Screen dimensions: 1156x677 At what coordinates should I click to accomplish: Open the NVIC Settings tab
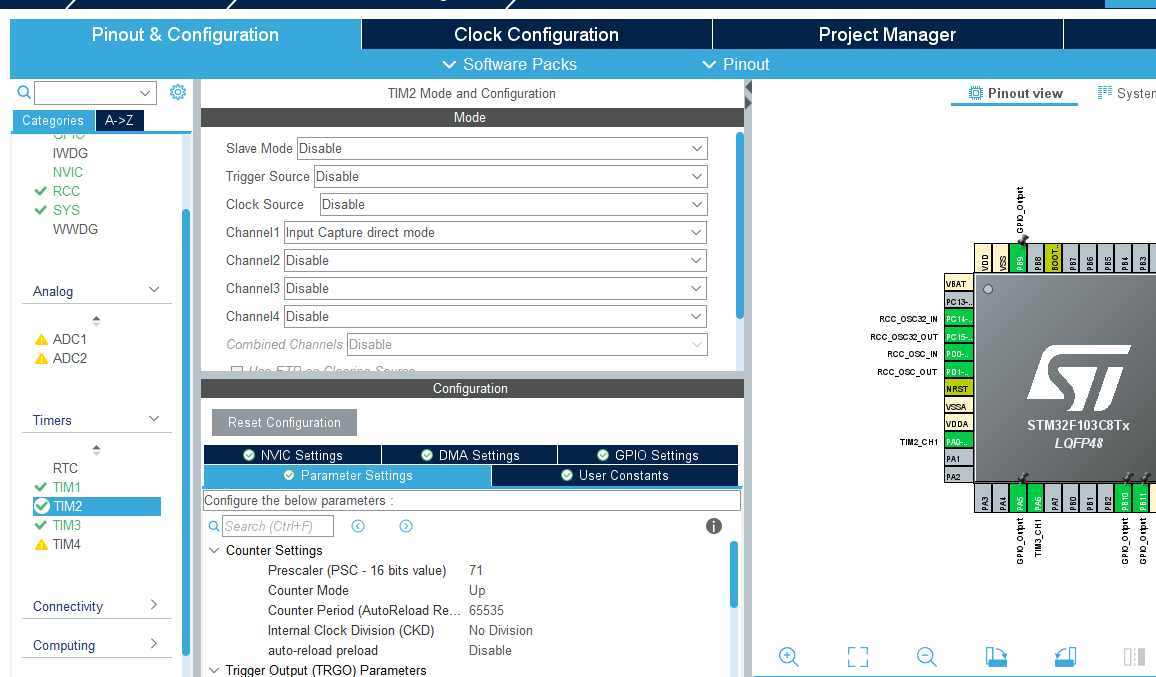tap(293, 455)
